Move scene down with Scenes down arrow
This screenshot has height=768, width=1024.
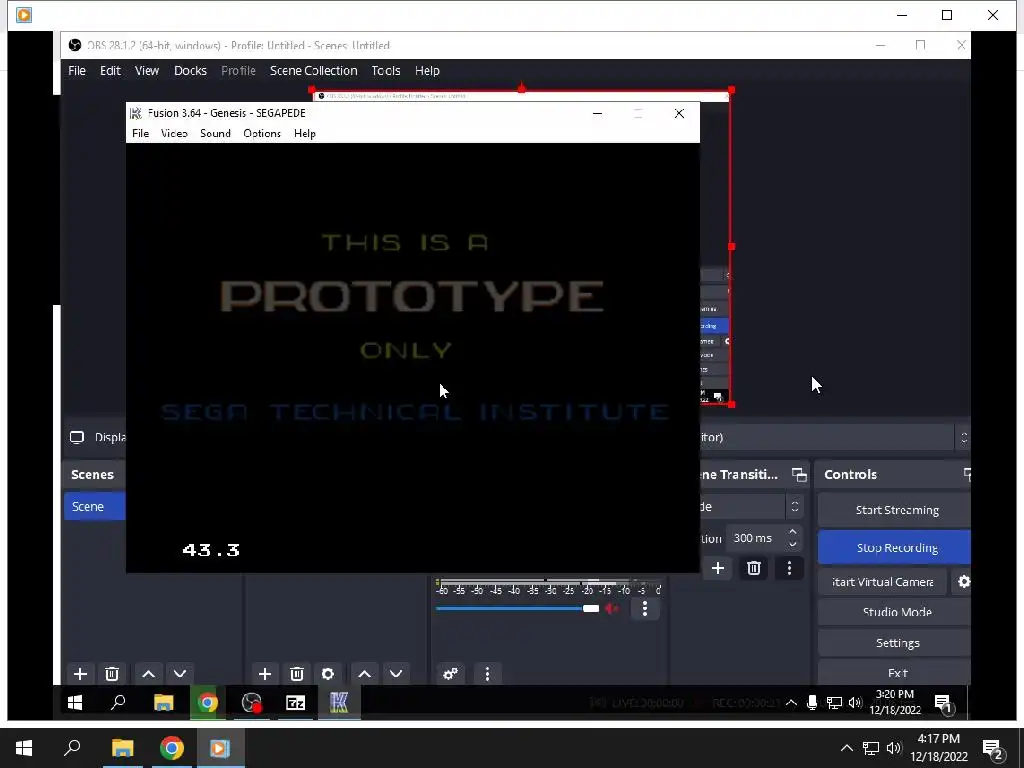click(180, 673)
